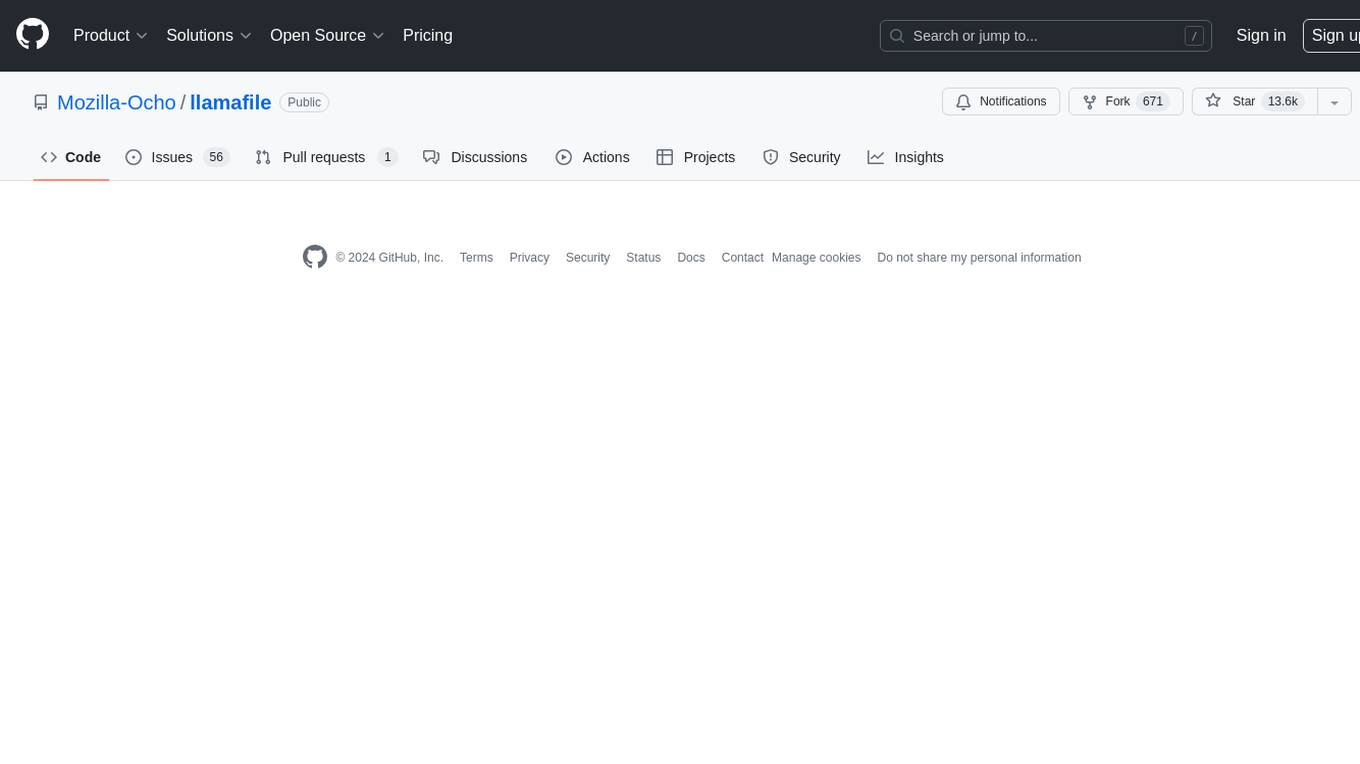This screenshot has height=764, width=1360.
Task: Expand the Solutions dropdown menu
Action: point(208,35)
